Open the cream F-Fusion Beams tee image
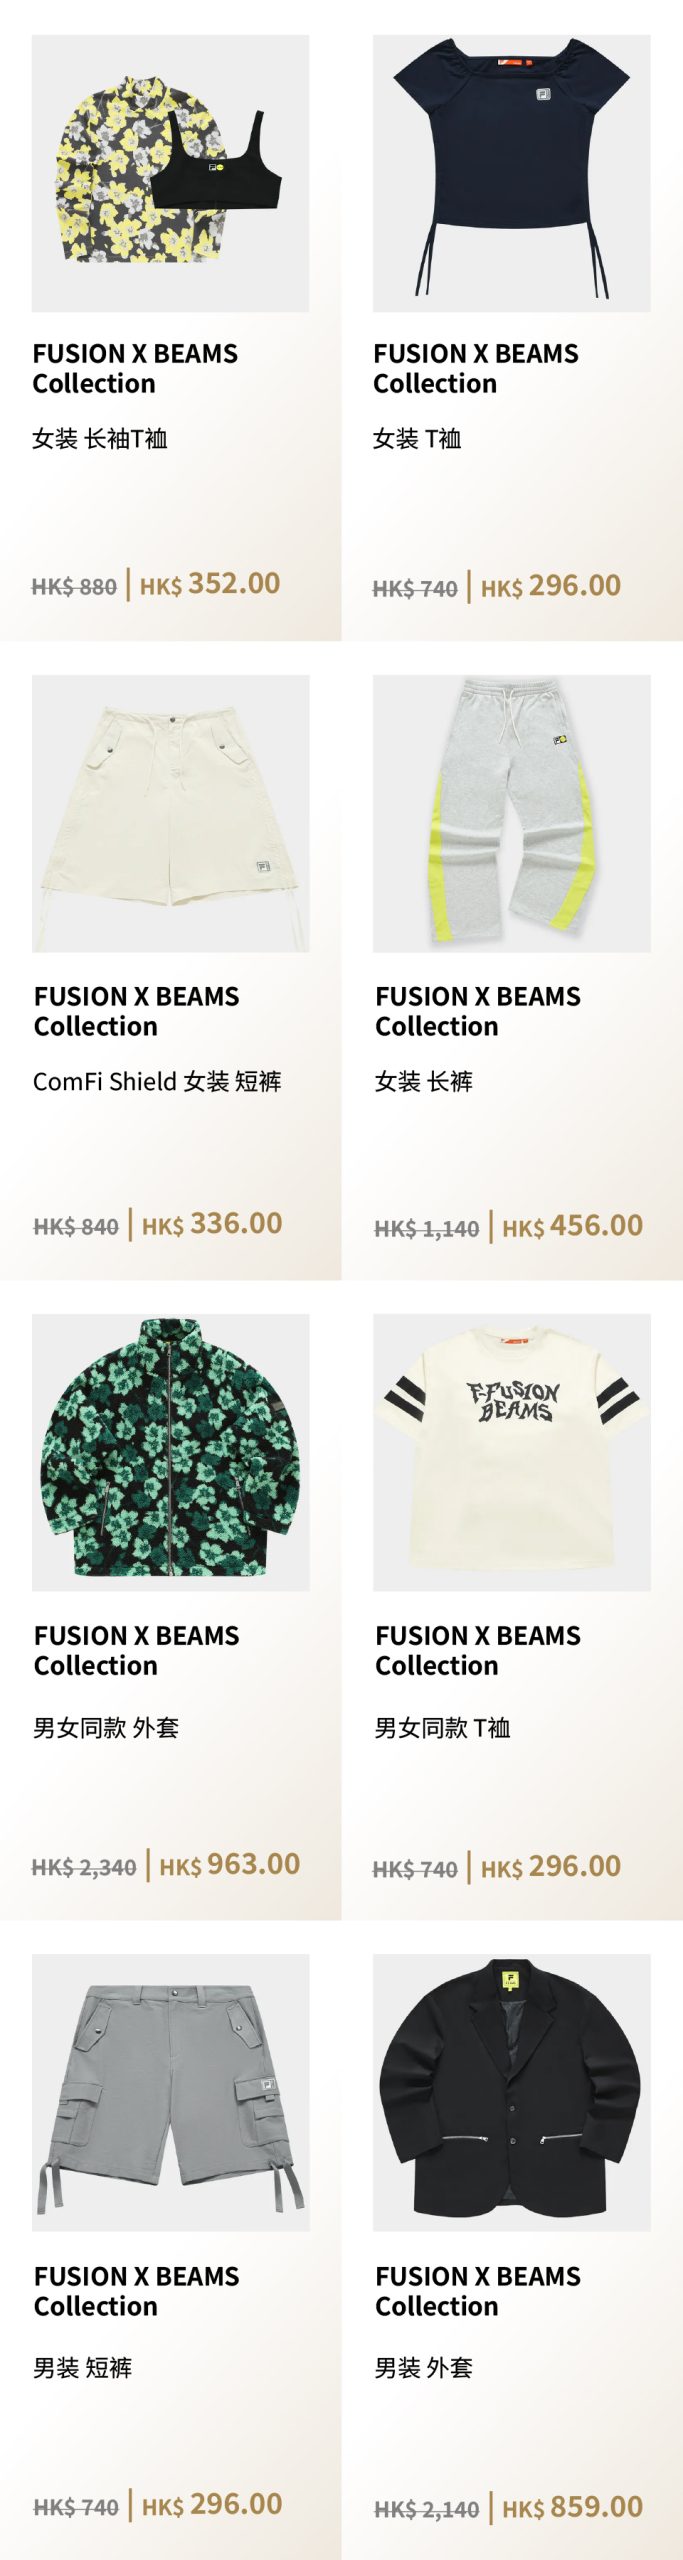 [511, 1452]
